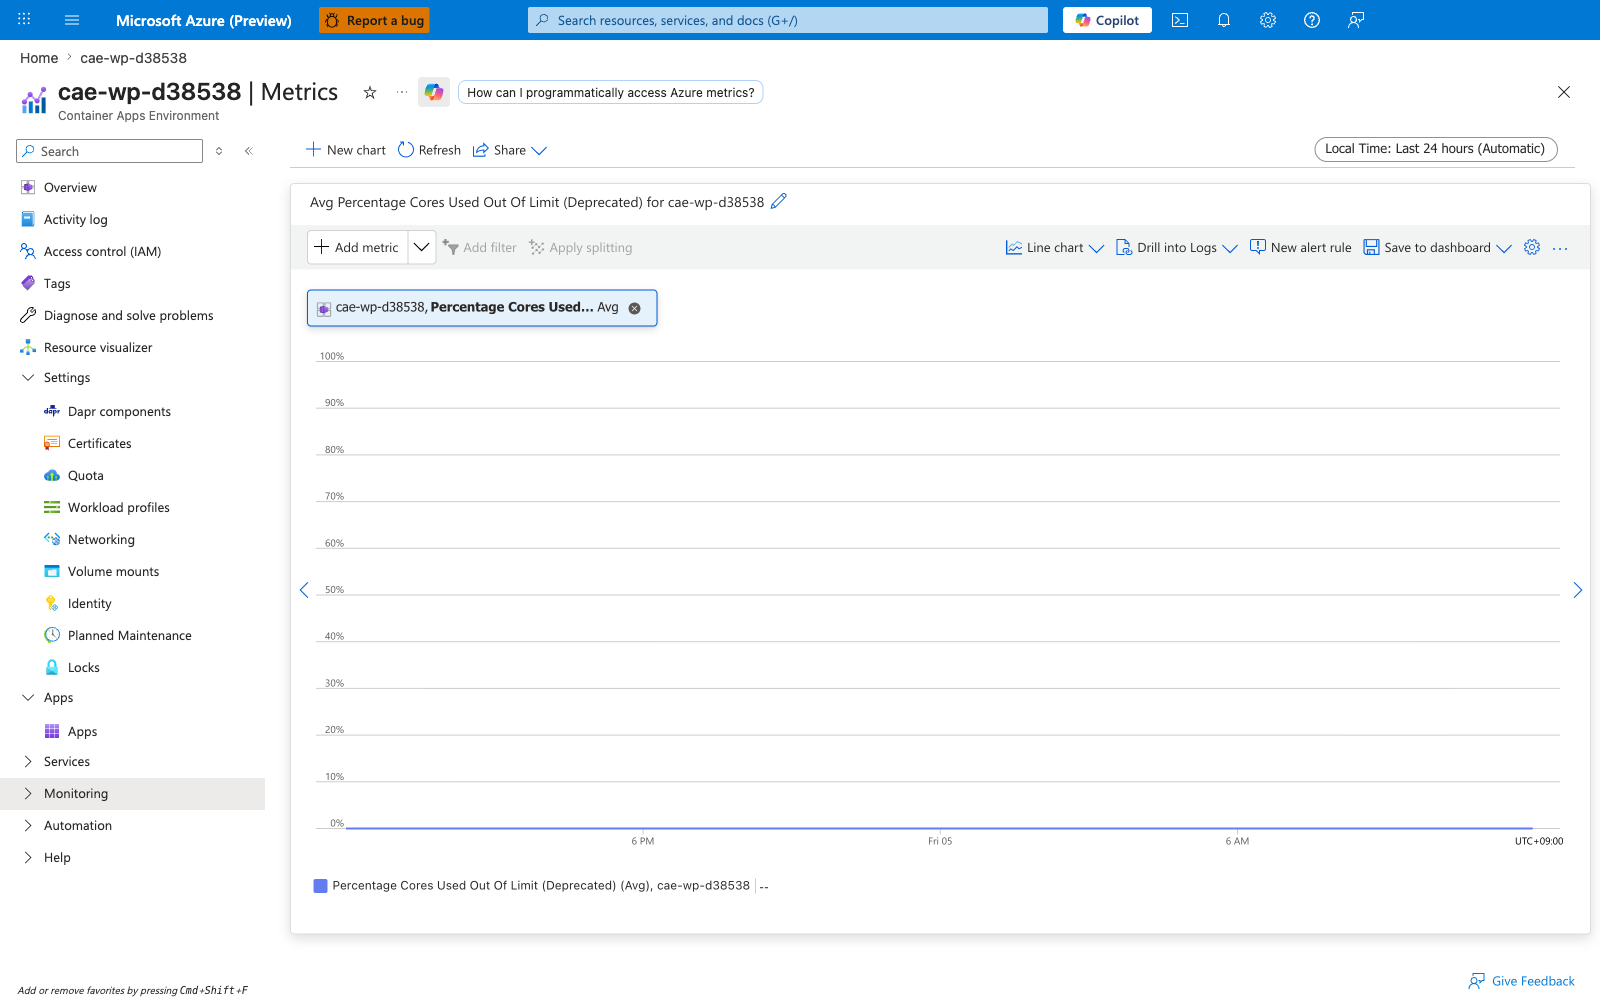
Task: Star cae-wp-d38538 as a favorite
Action: pos(370,92)
